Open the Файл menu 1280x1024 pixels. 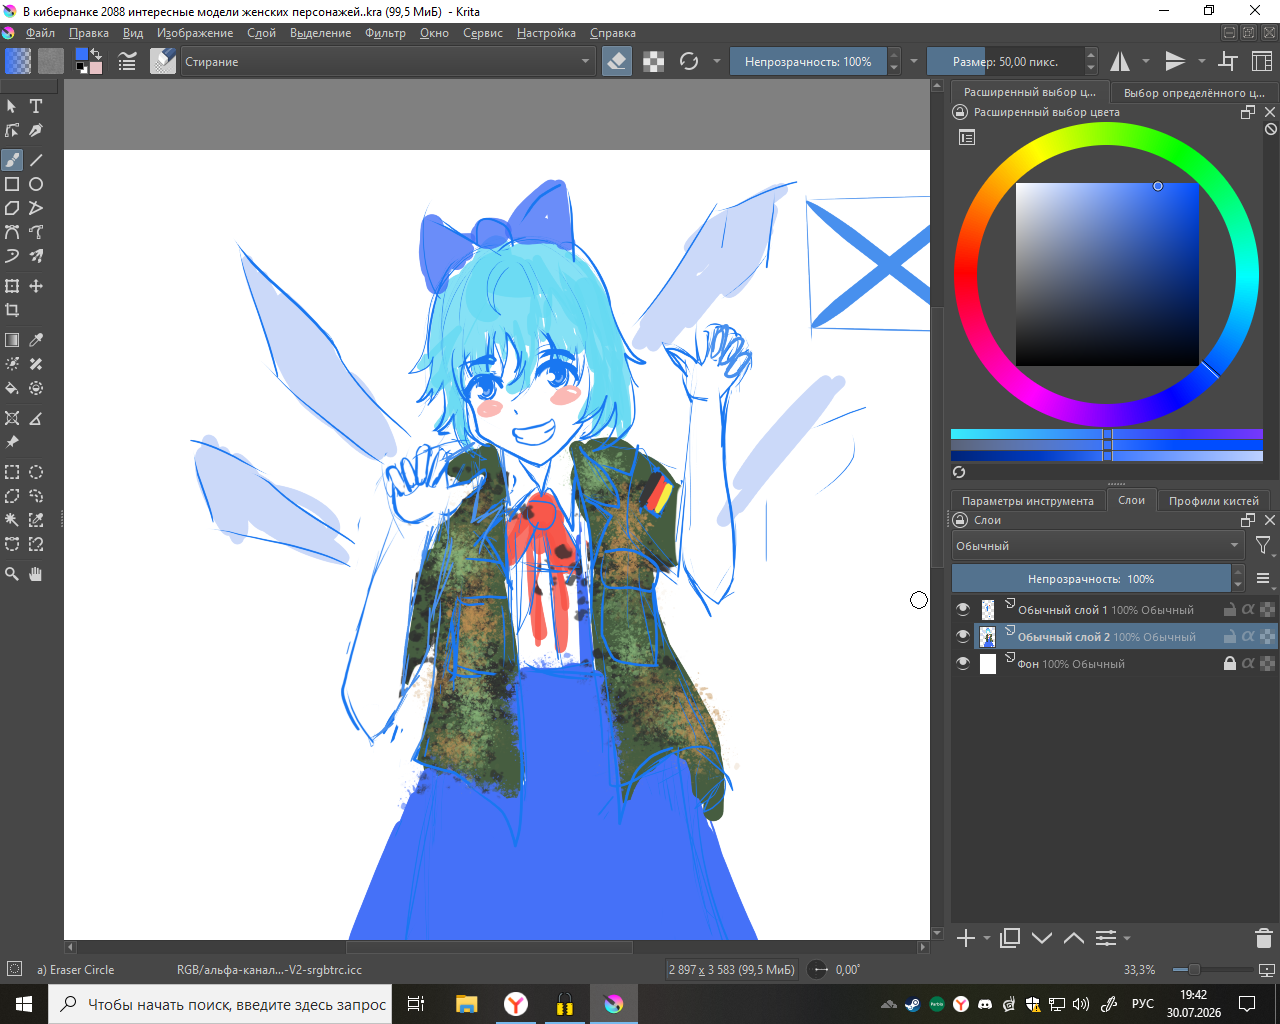[40, 33]
